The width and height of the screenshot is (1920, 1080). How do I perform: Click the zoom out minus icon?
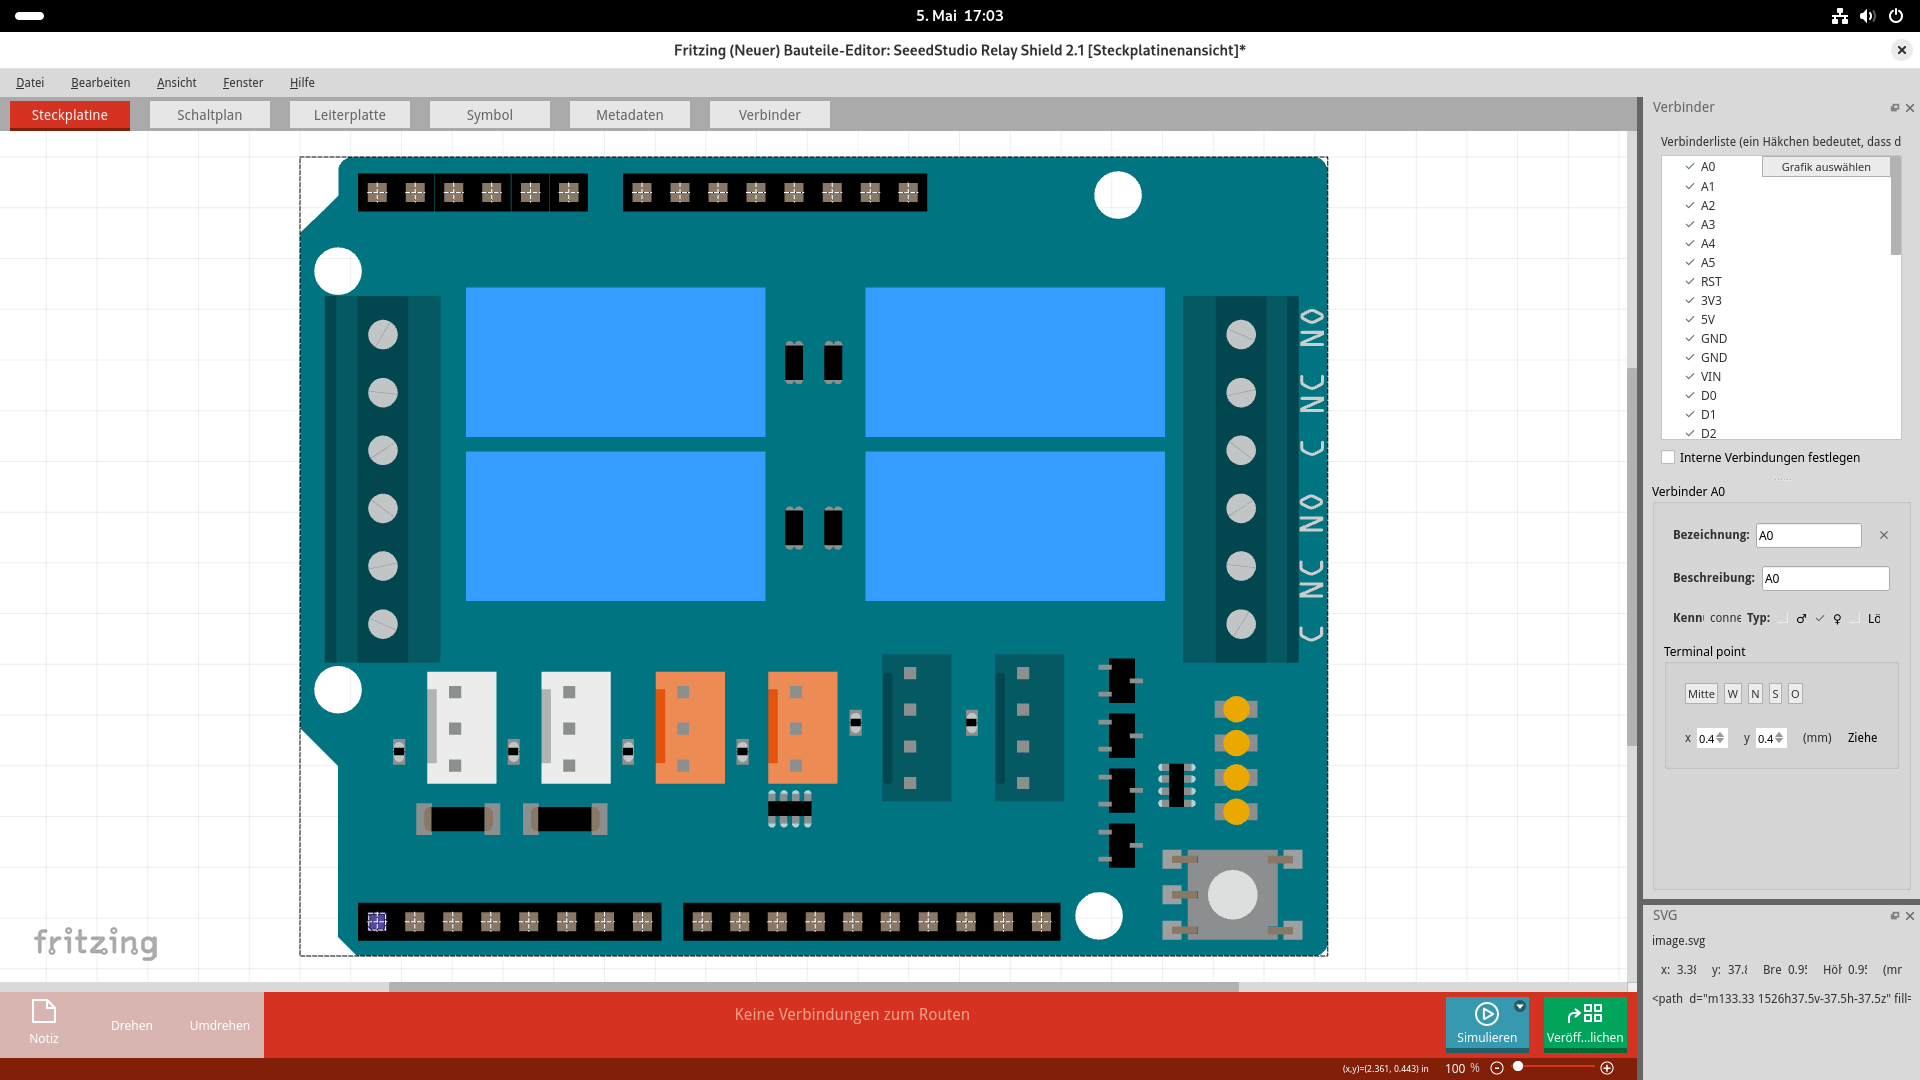1497,1068
